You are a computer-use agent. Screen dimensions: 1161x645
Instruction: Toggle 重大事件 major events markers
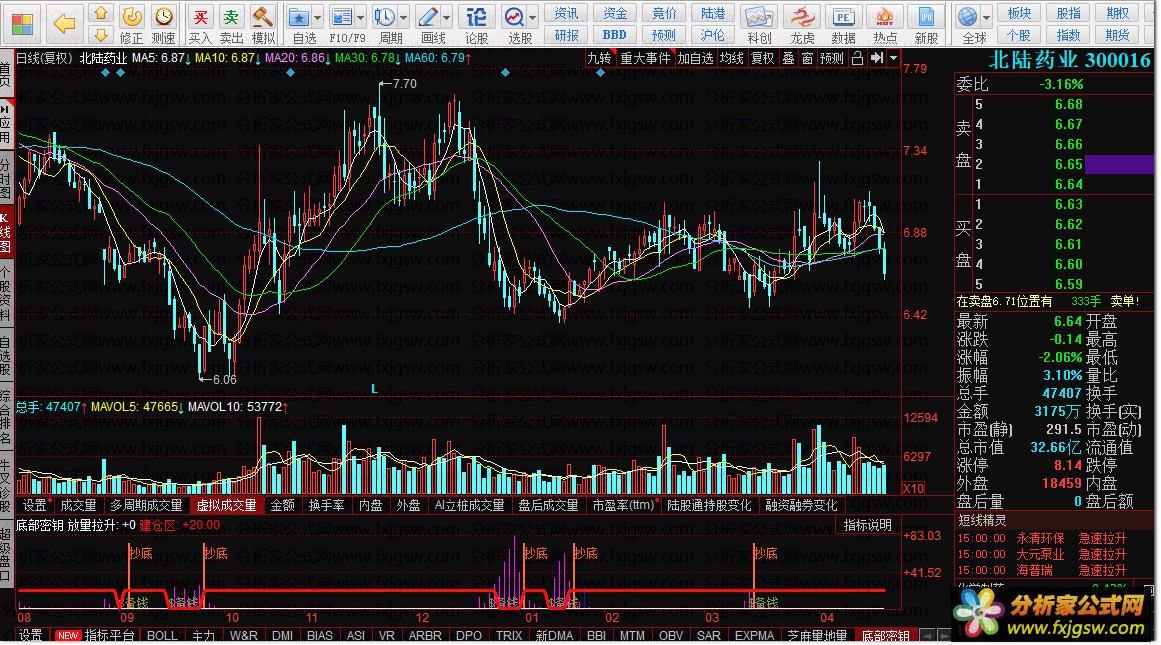point(645,58)
